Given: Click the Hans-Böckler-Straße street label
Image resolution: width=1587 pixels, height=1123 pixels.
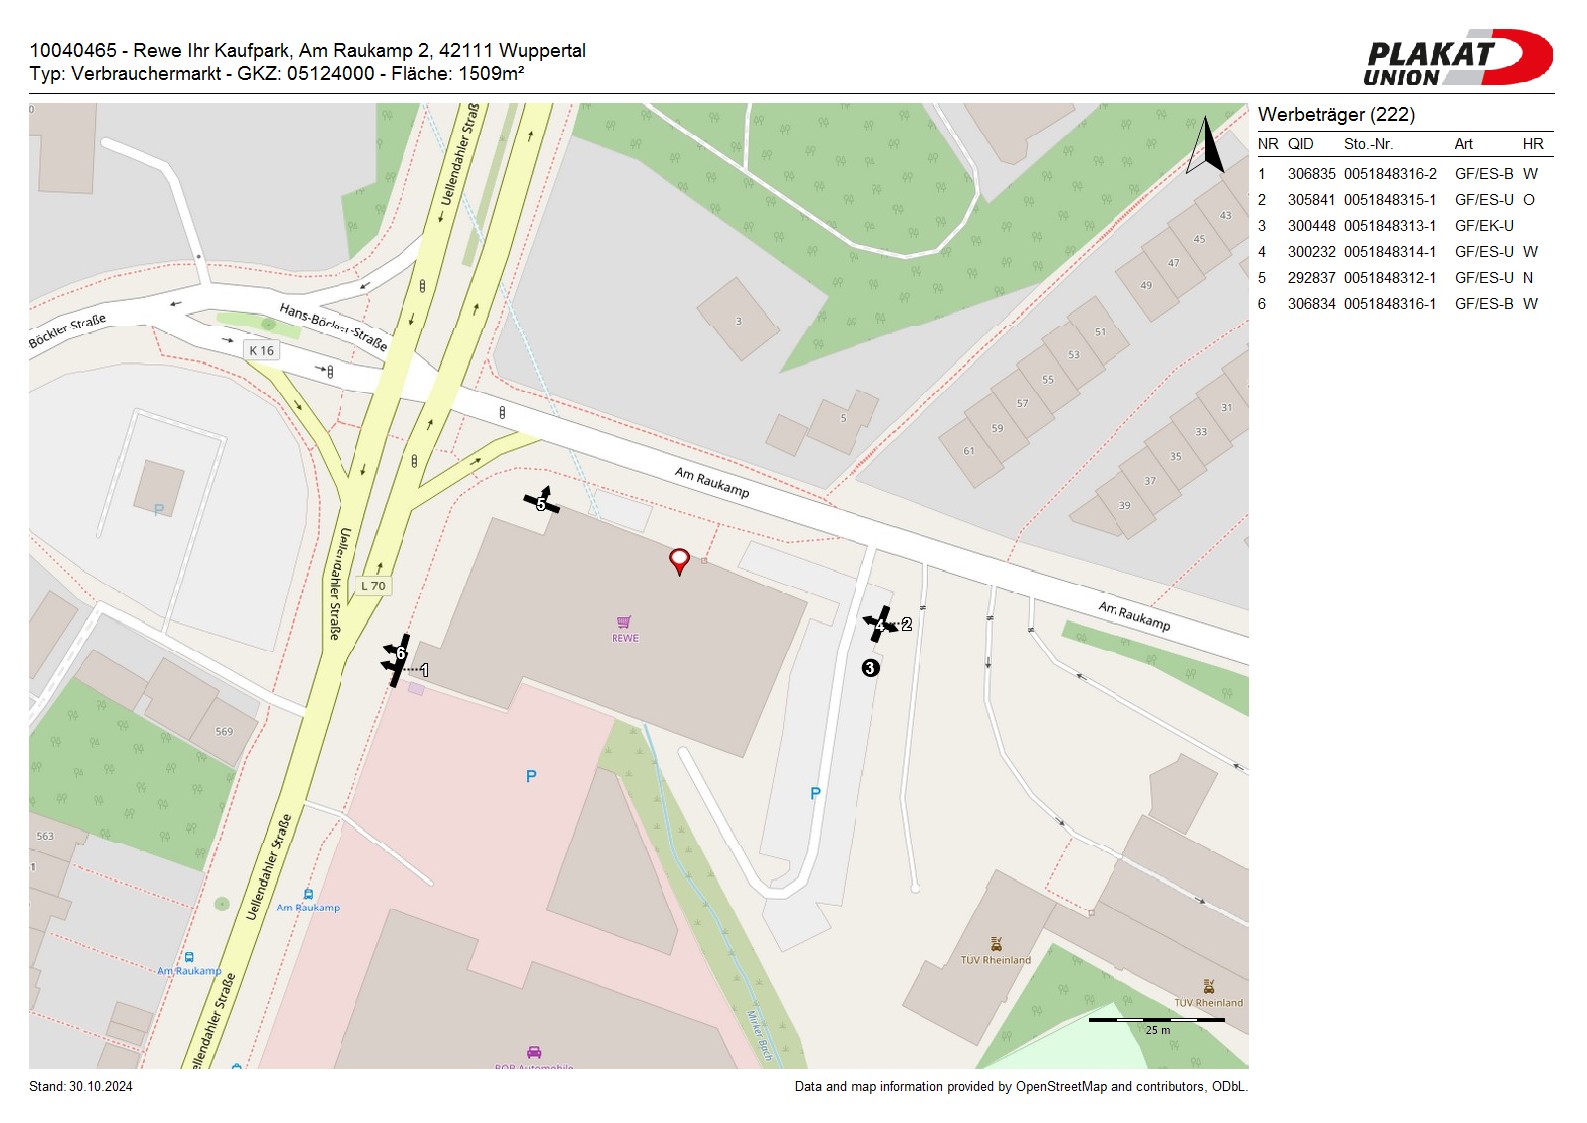Looking at the screenshot, I should coord(333,326).
